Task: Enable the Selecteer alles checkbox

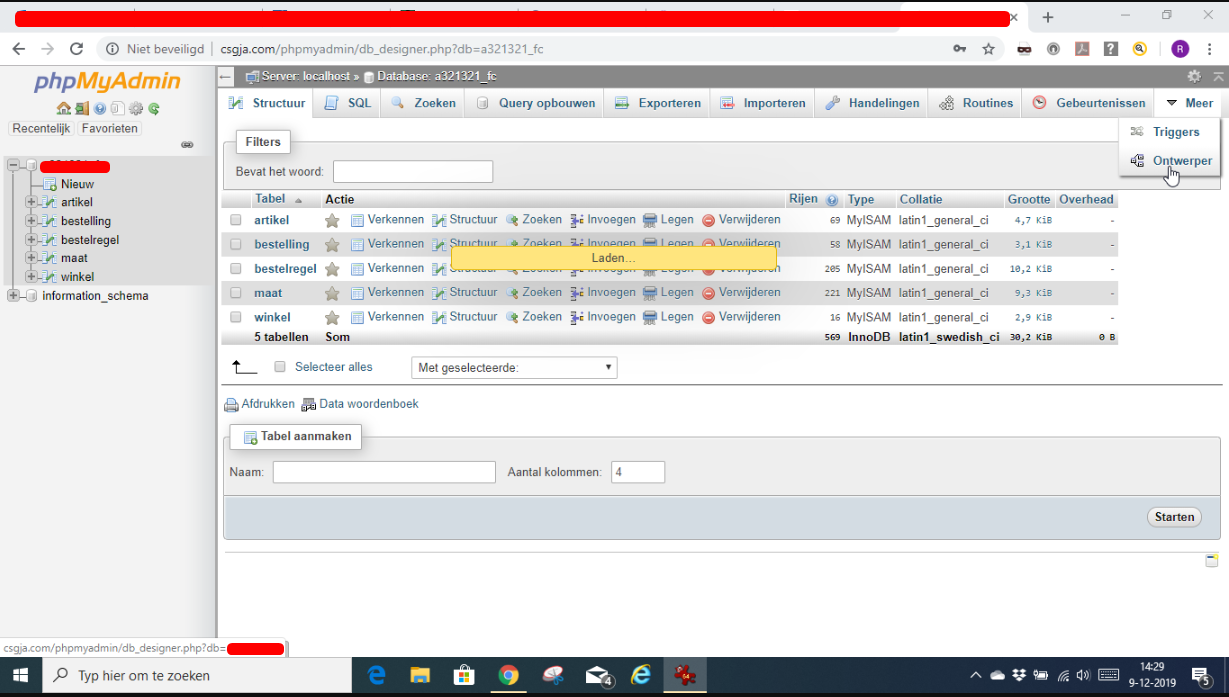Action: tap(280, 367)
